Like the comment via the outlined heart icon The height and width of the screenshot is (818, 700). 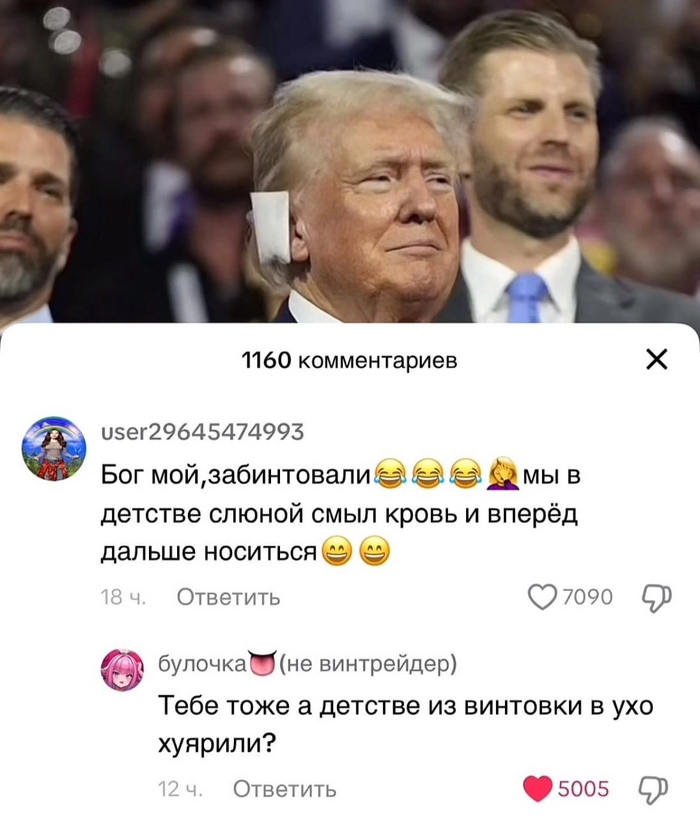[x=542, y=597]
